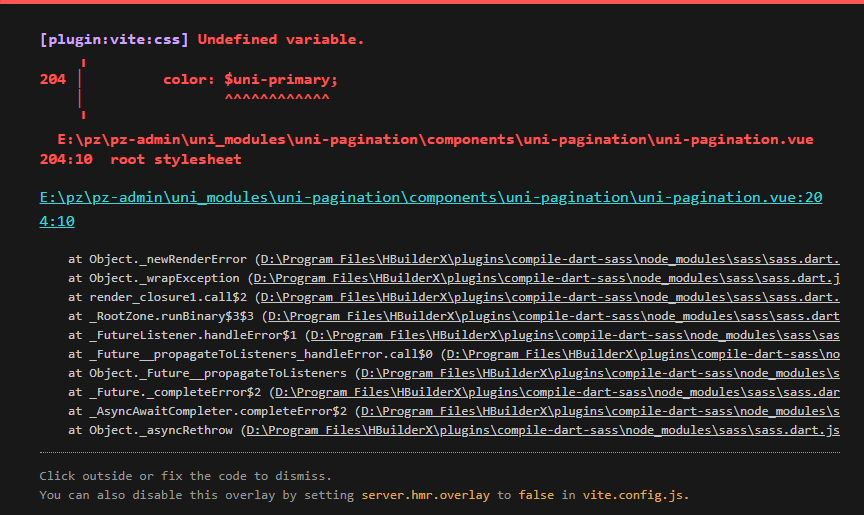The width and height of the screenshot is (864, 515).
Task: Click the red uni-pagination.vue file path text
Action: pos(435,140)
